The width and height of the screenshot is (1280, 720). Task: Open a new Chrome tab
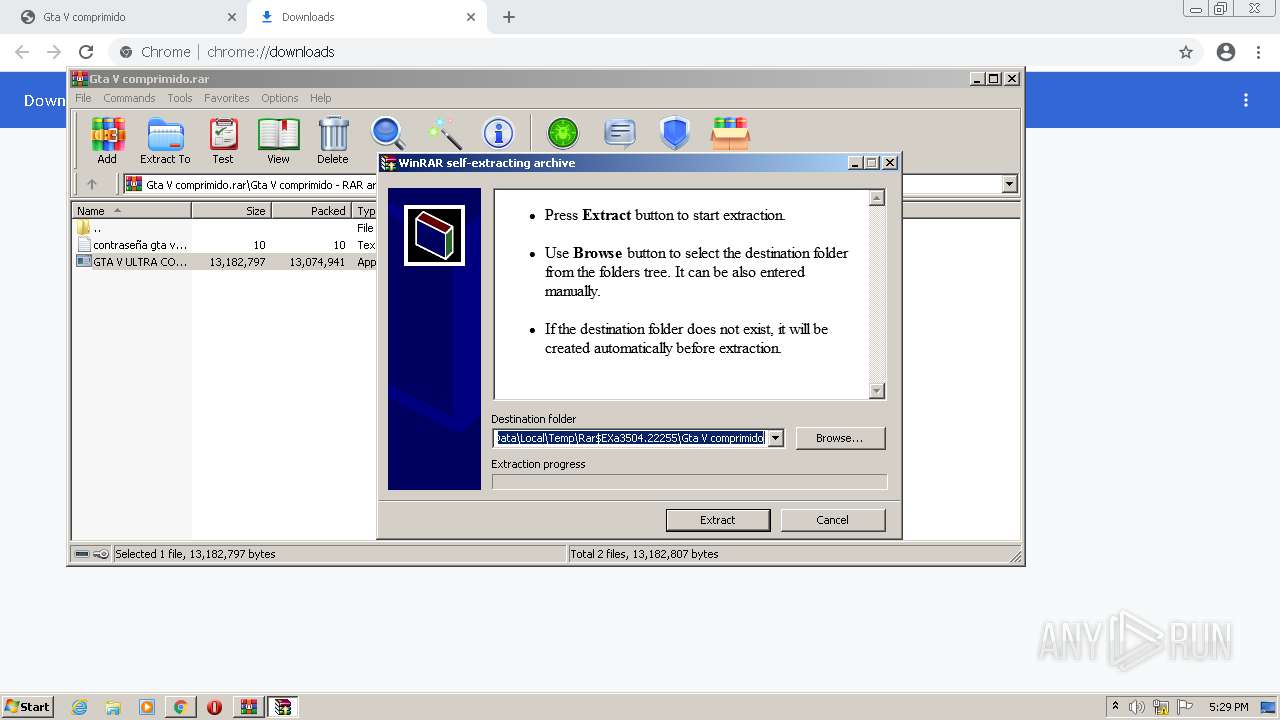tap(509, 17)
